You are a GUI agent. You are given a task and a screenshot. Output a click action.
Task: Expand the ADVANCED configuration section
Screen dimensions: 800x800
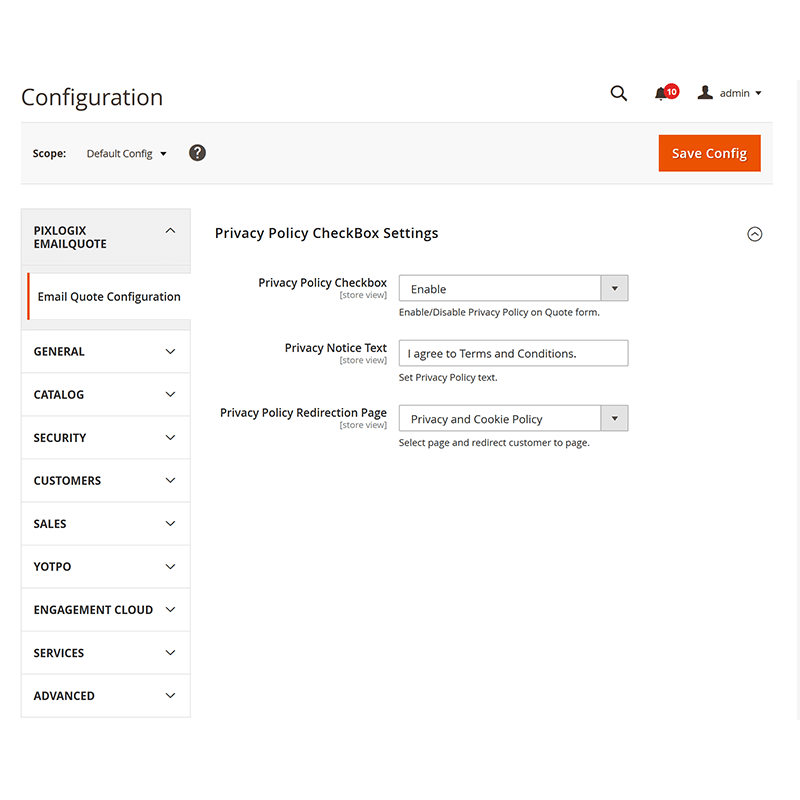click(105, 695)
